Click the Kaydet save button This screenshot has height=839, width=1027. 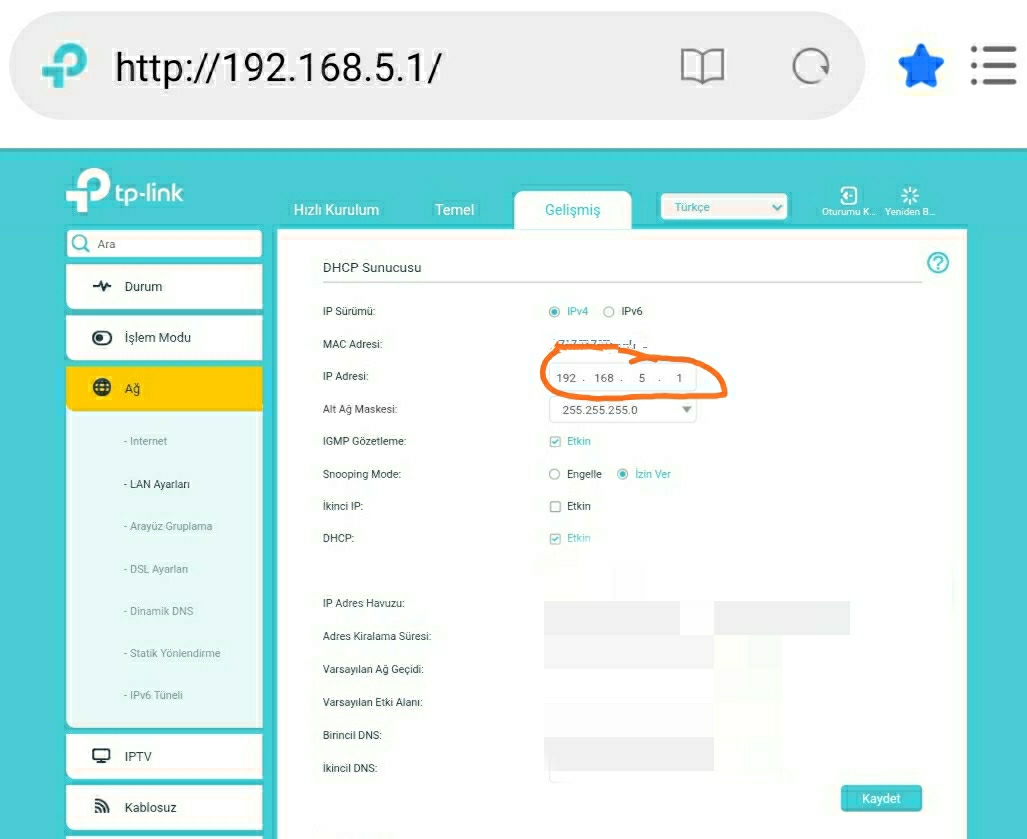(881, 798)
